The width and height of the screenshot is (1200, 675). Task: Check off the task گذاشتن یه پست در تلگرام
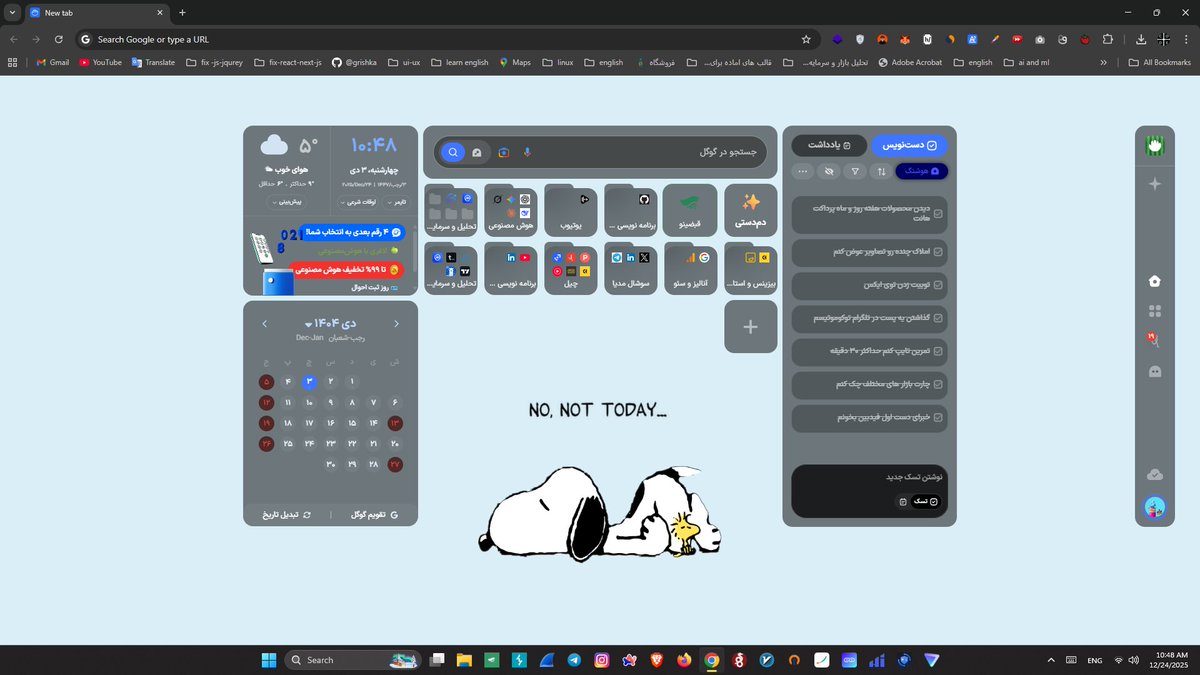(937, 318)
